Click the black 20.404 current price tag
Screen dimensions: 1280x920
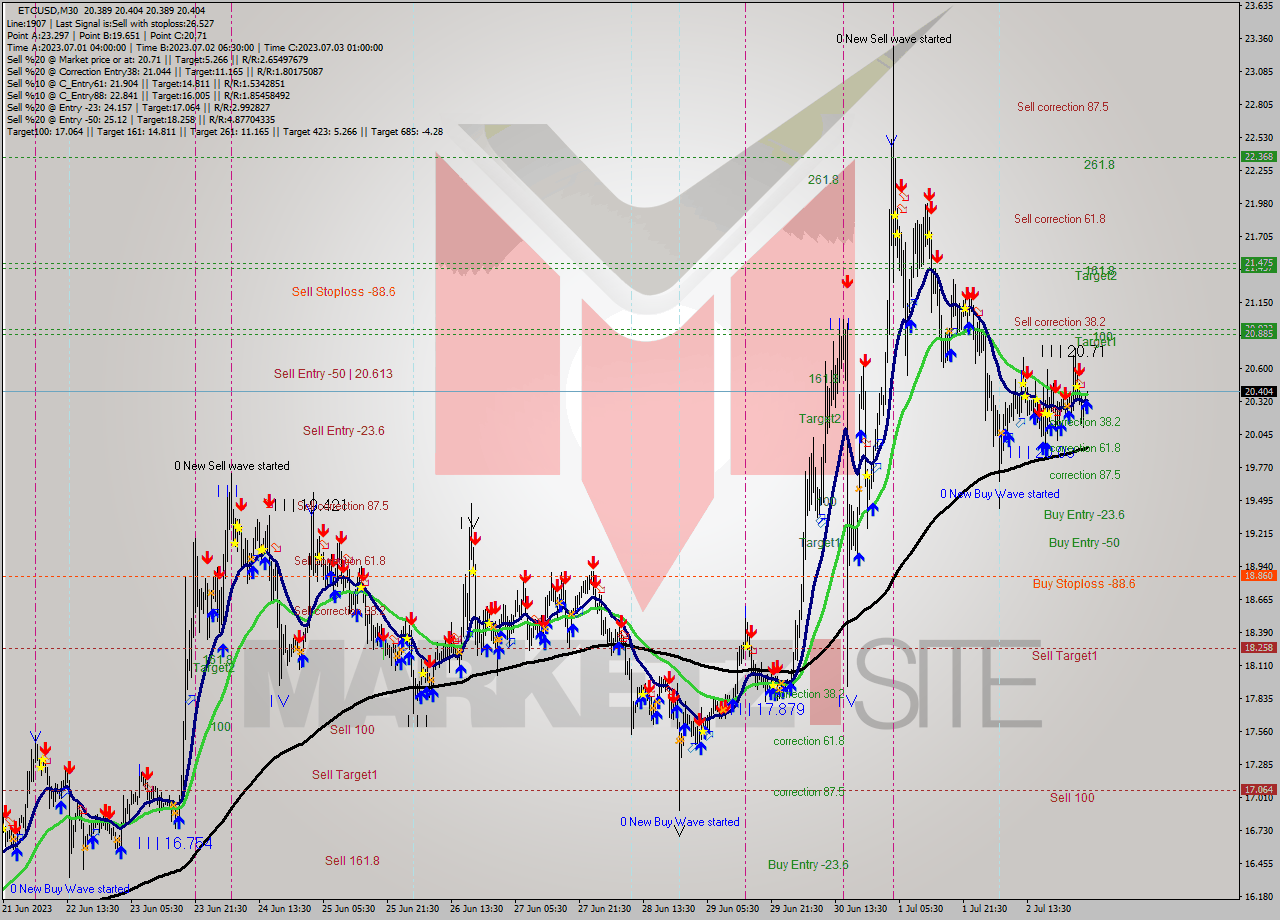pos(1258,392)
